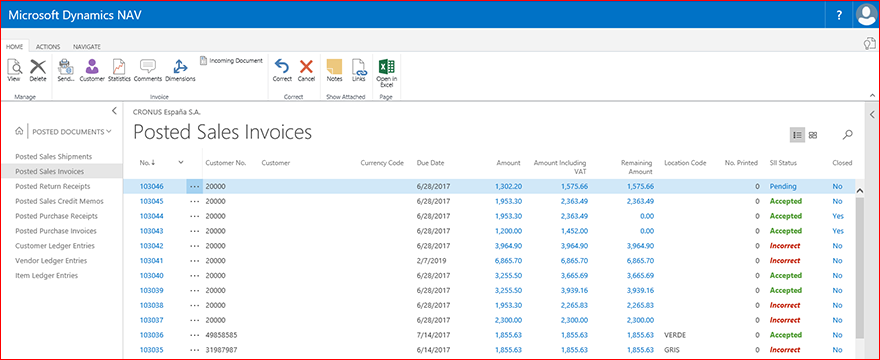Click amount 6,865.70 in Amount column

click(x=508, y=261)
